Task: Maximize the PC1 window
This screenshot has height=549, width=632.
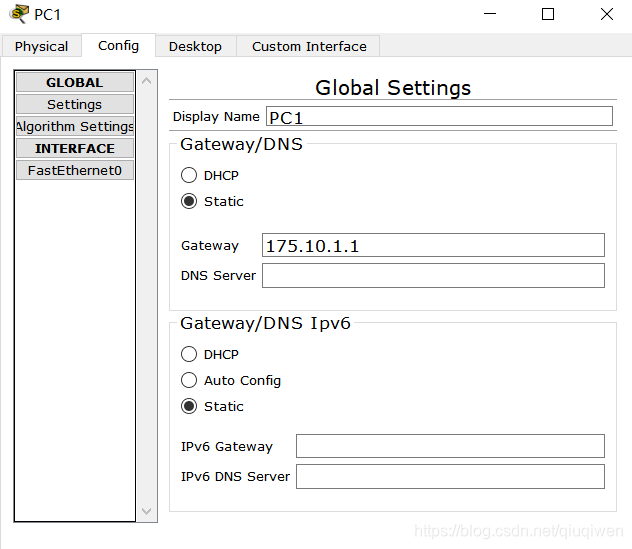Action: (548, 14)
